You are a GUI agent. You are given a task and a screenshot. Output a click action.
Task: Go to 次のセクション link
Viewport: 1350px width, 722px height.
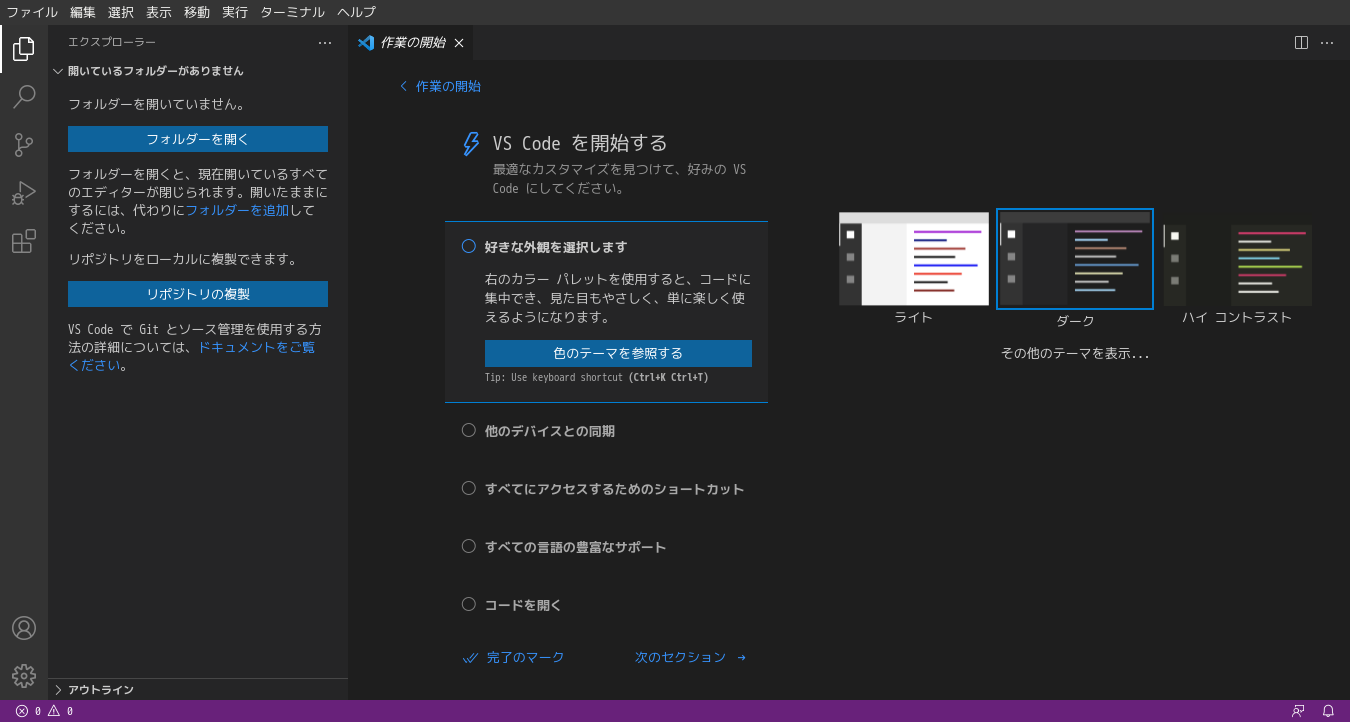click(690, 657)
